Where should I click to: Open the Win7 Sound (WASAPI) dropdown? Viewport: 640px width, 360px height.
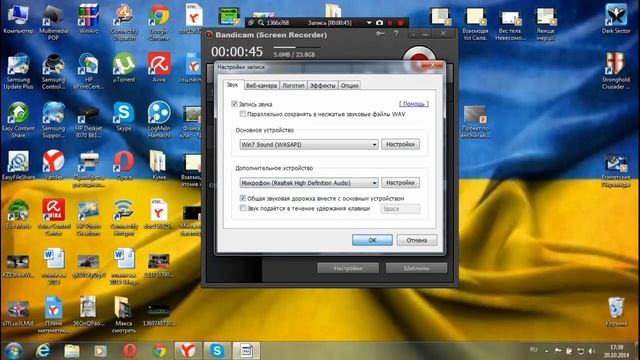(x=309, y=144)
